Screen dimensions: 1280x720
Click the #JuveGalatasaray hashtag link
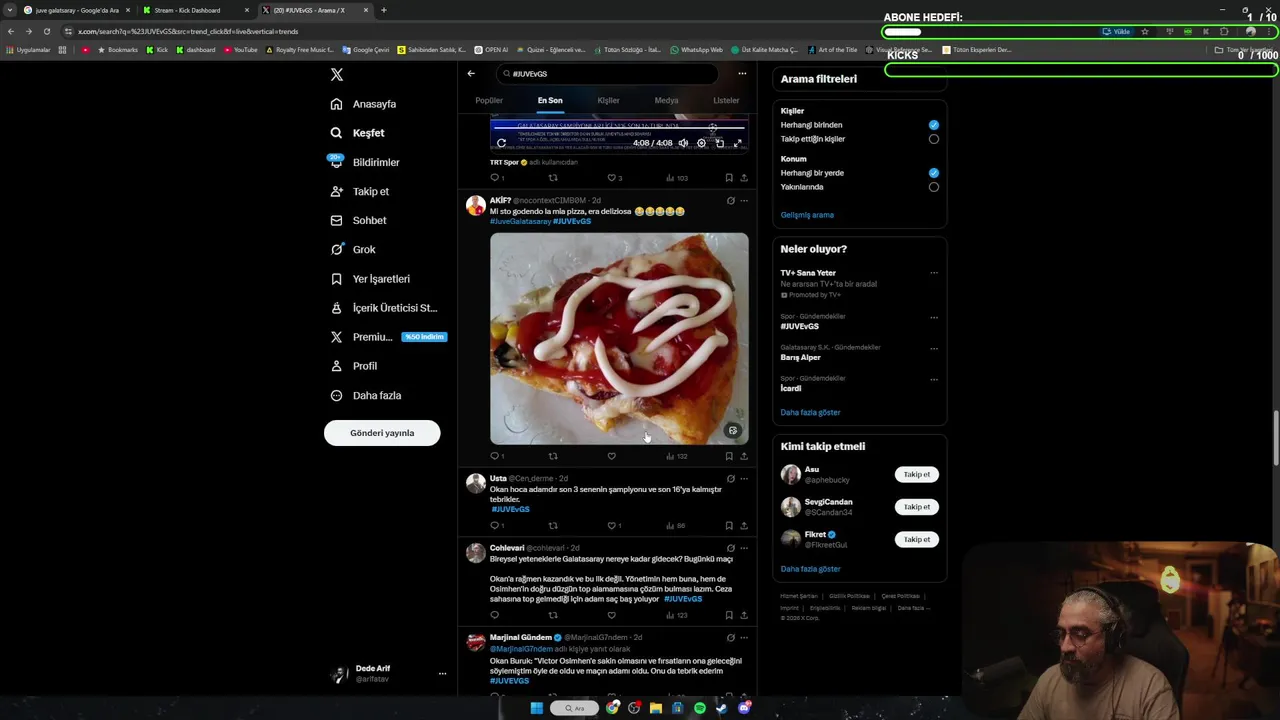tap(520, 221)
